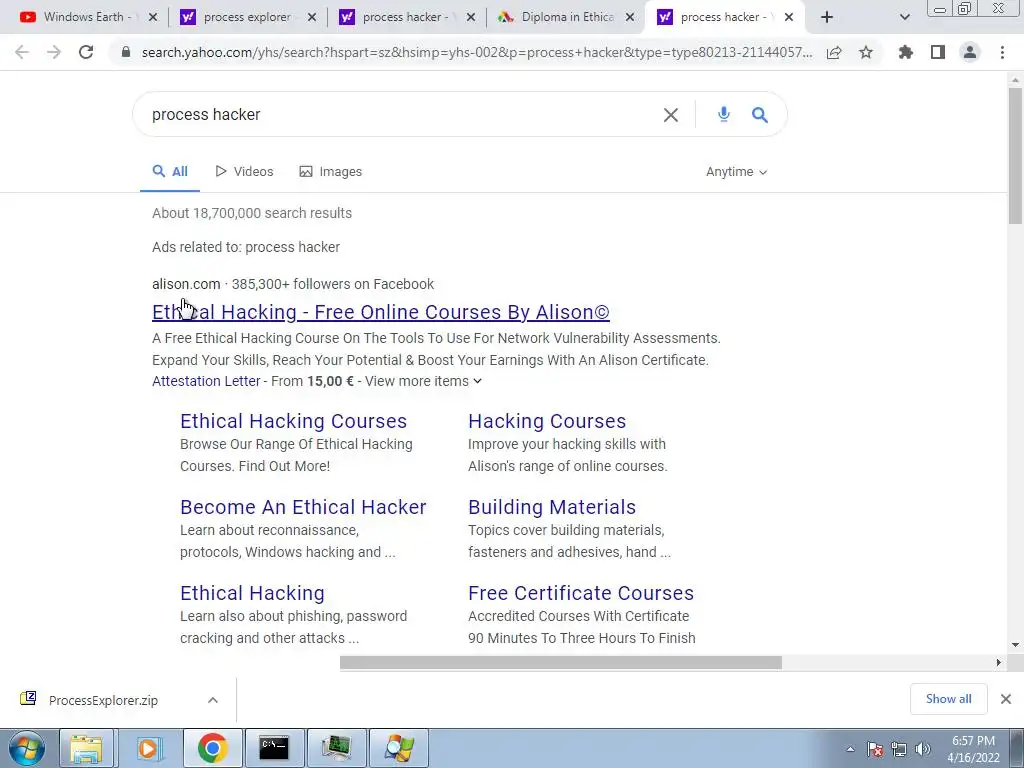Open a new tab with plus button
The image size is (1024, 768).
pyautogui.click(x=827, y=17)
